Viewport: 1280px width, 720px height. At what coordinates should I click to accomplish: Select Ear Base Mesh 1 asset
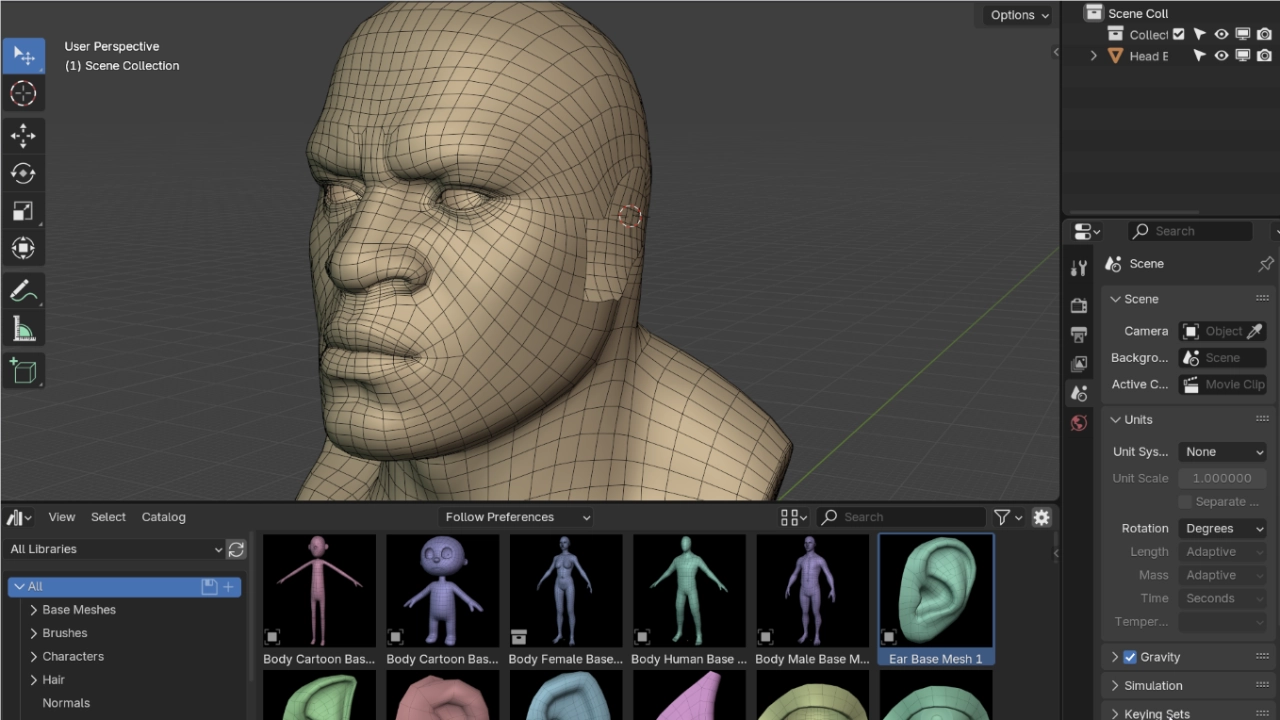pyautogui.click(x=936, y=600)
